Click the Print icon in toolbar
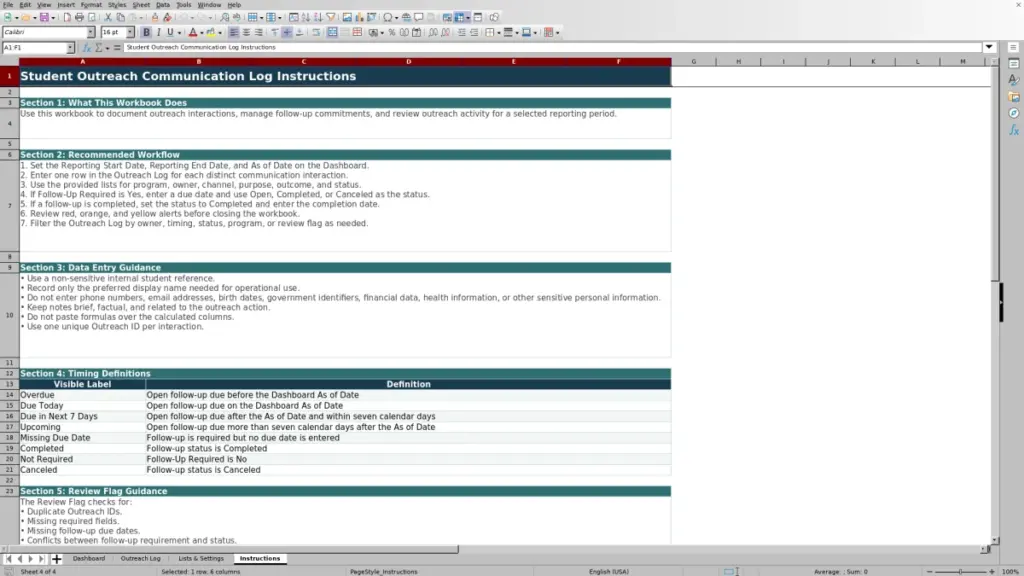 79,17
